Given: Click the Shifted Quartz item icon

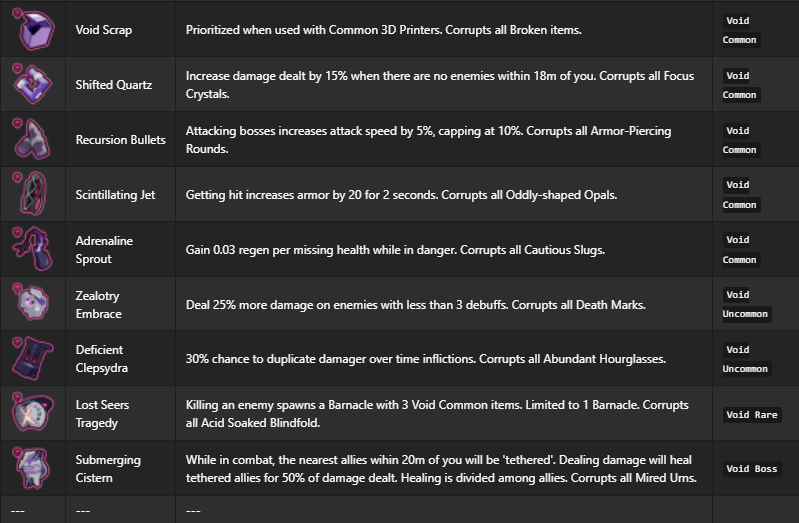Looking at the screenshot, I should pyautogui.click(x=32, y=85).
